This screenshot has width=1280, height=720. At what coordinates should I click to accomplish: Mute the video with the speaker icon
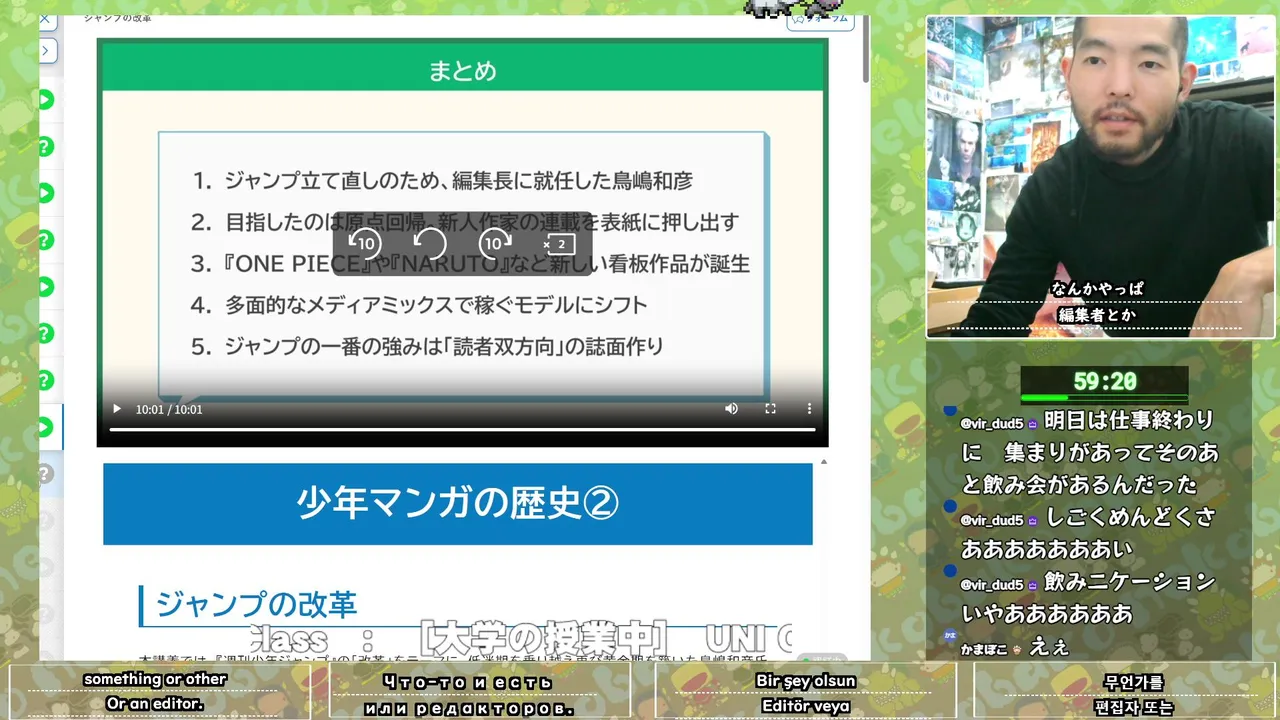[731, 408]
